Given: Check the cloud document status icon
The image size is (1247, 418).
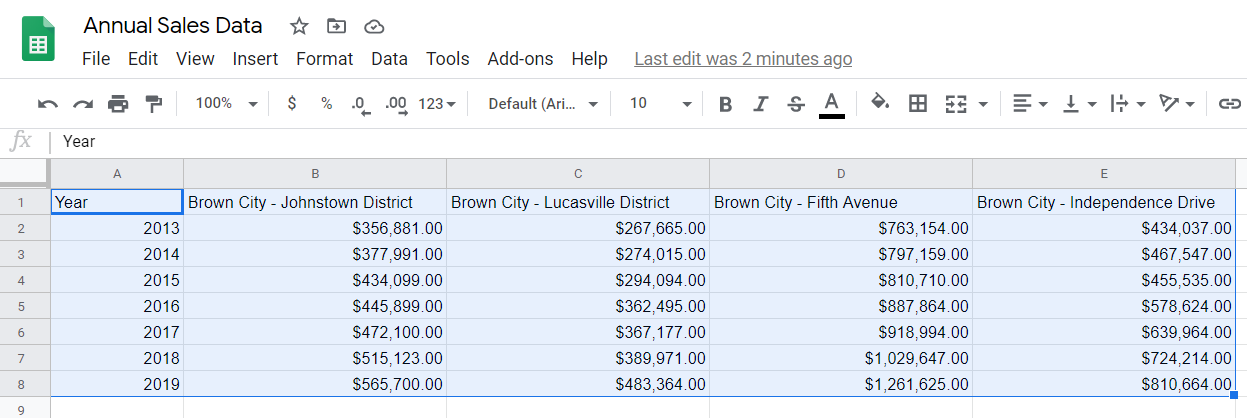Looking at the screenshot, I should (374, 27).
